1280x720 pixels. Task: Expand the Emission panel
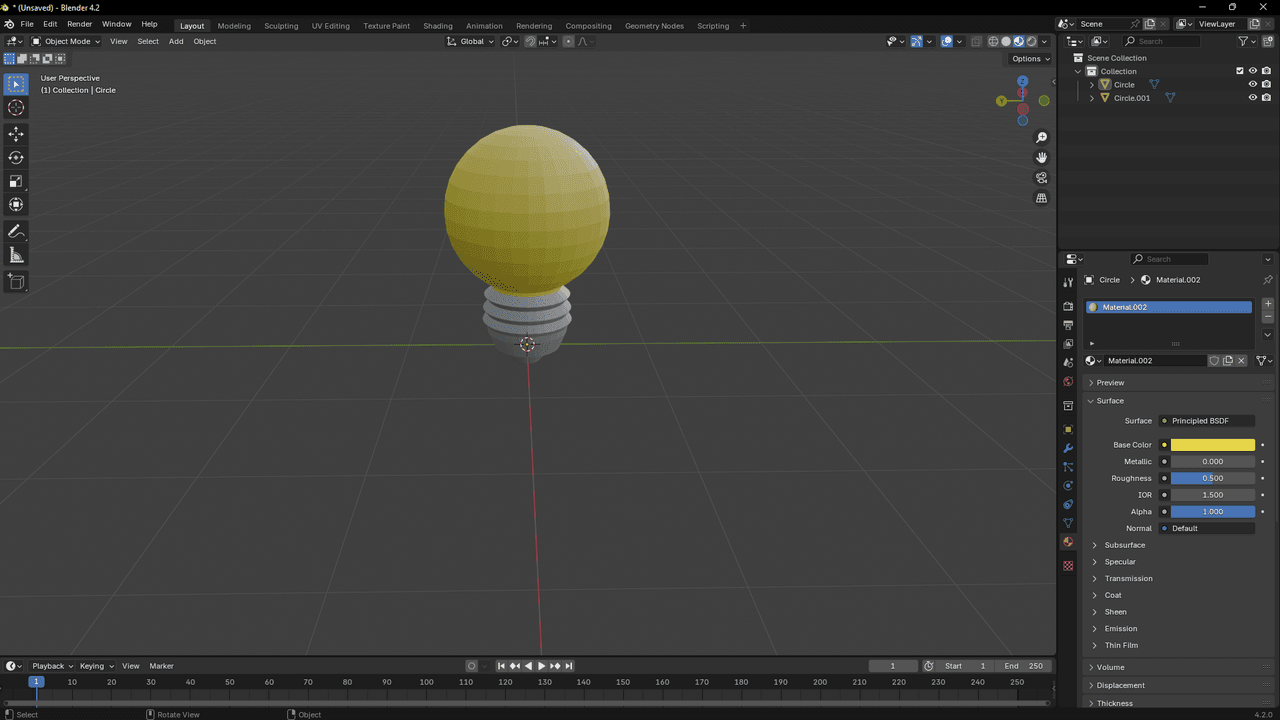click(x=1120, y=629)
